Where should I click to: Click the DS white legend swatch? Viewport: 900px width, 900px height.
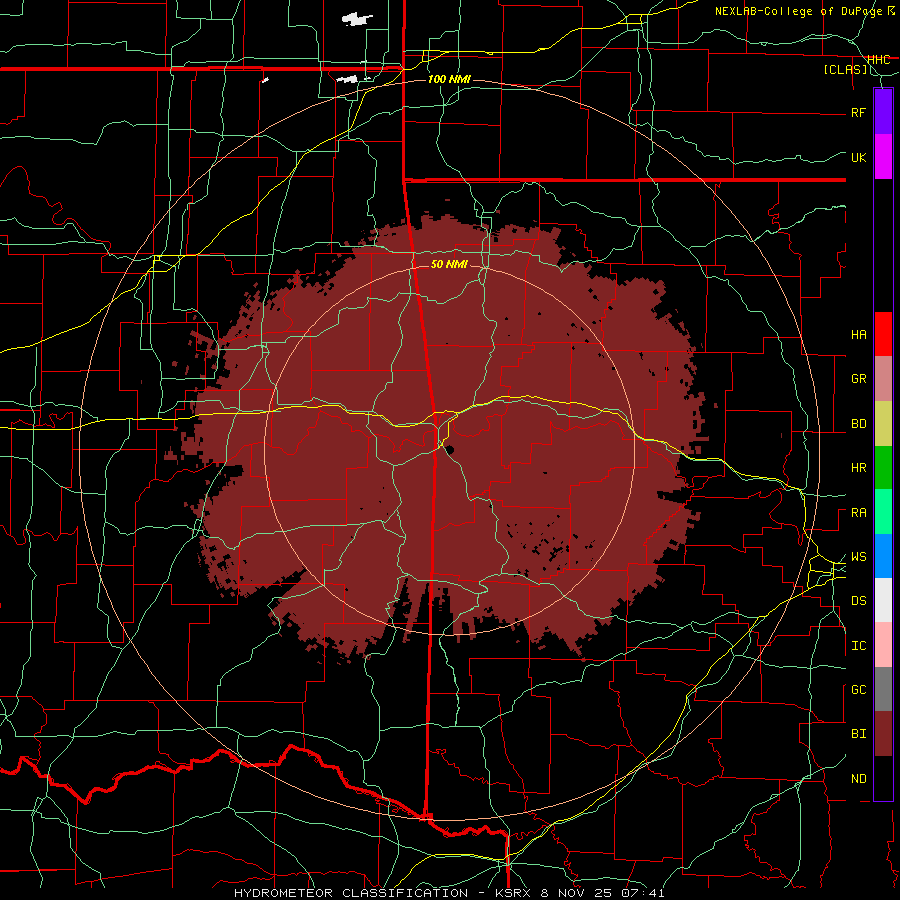(883, 600)
